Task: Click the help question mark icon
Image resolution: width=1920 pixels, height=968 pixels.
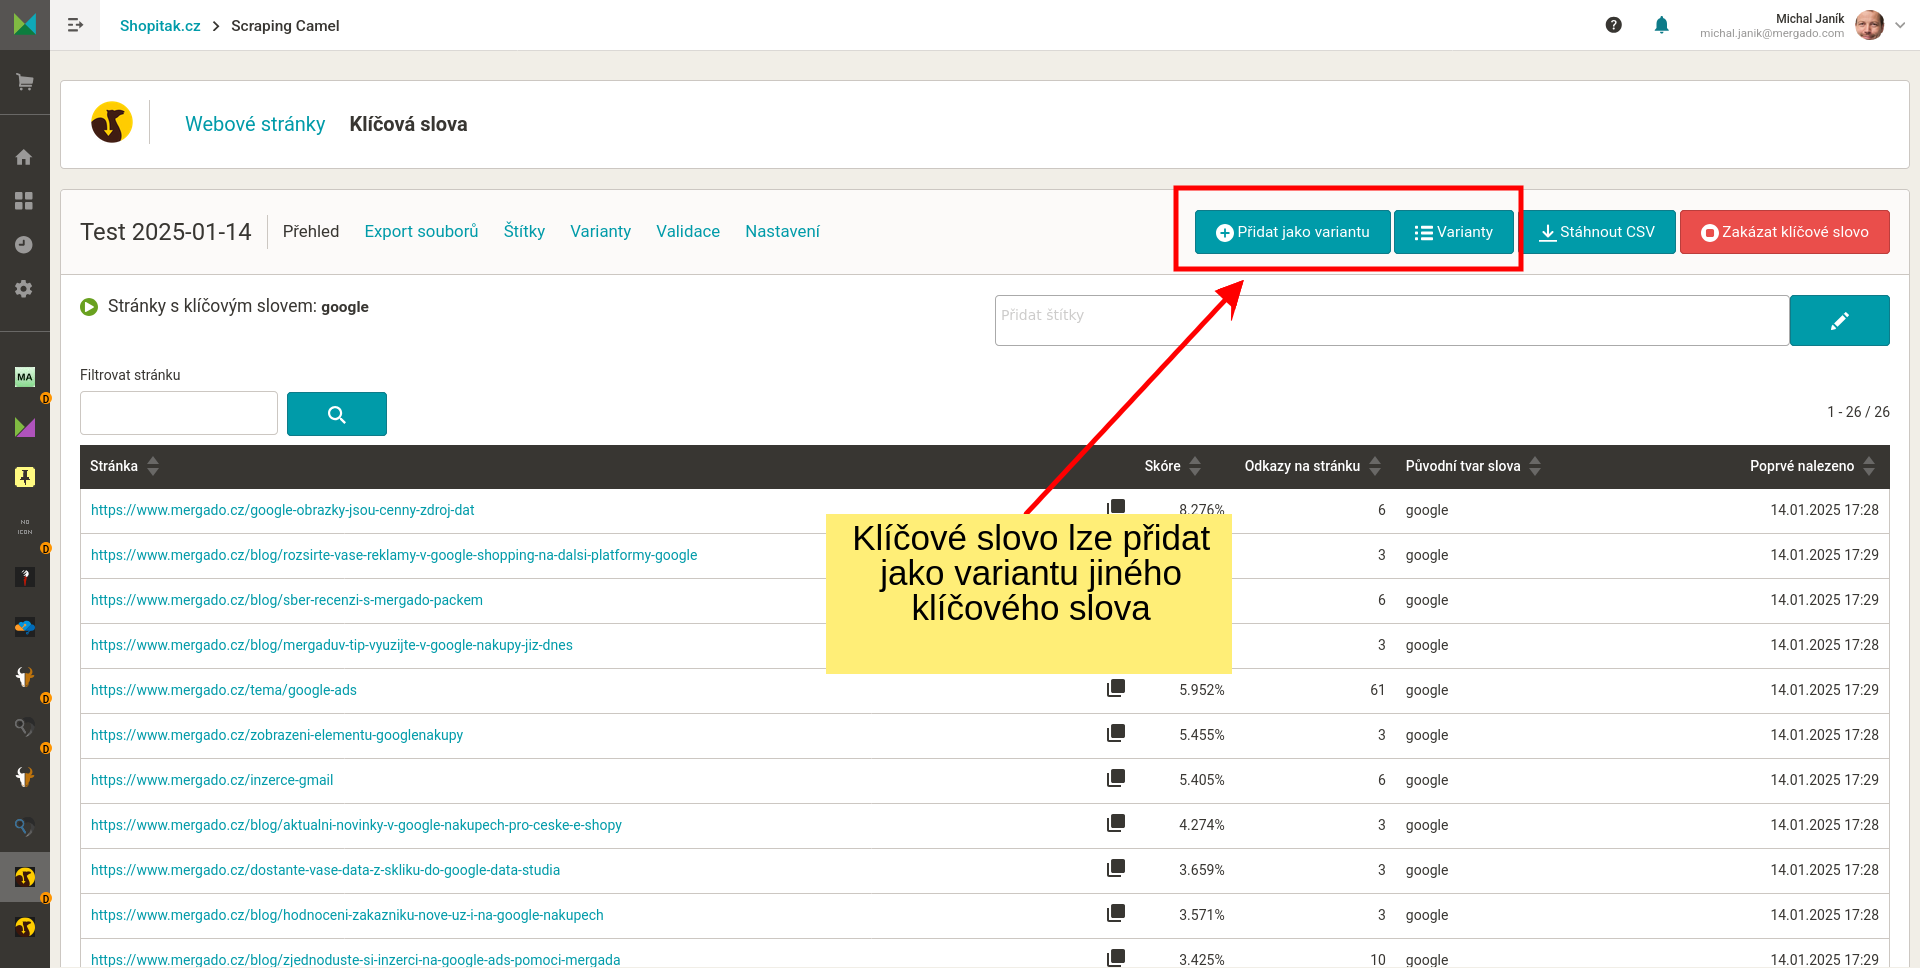Action: 1613,25
